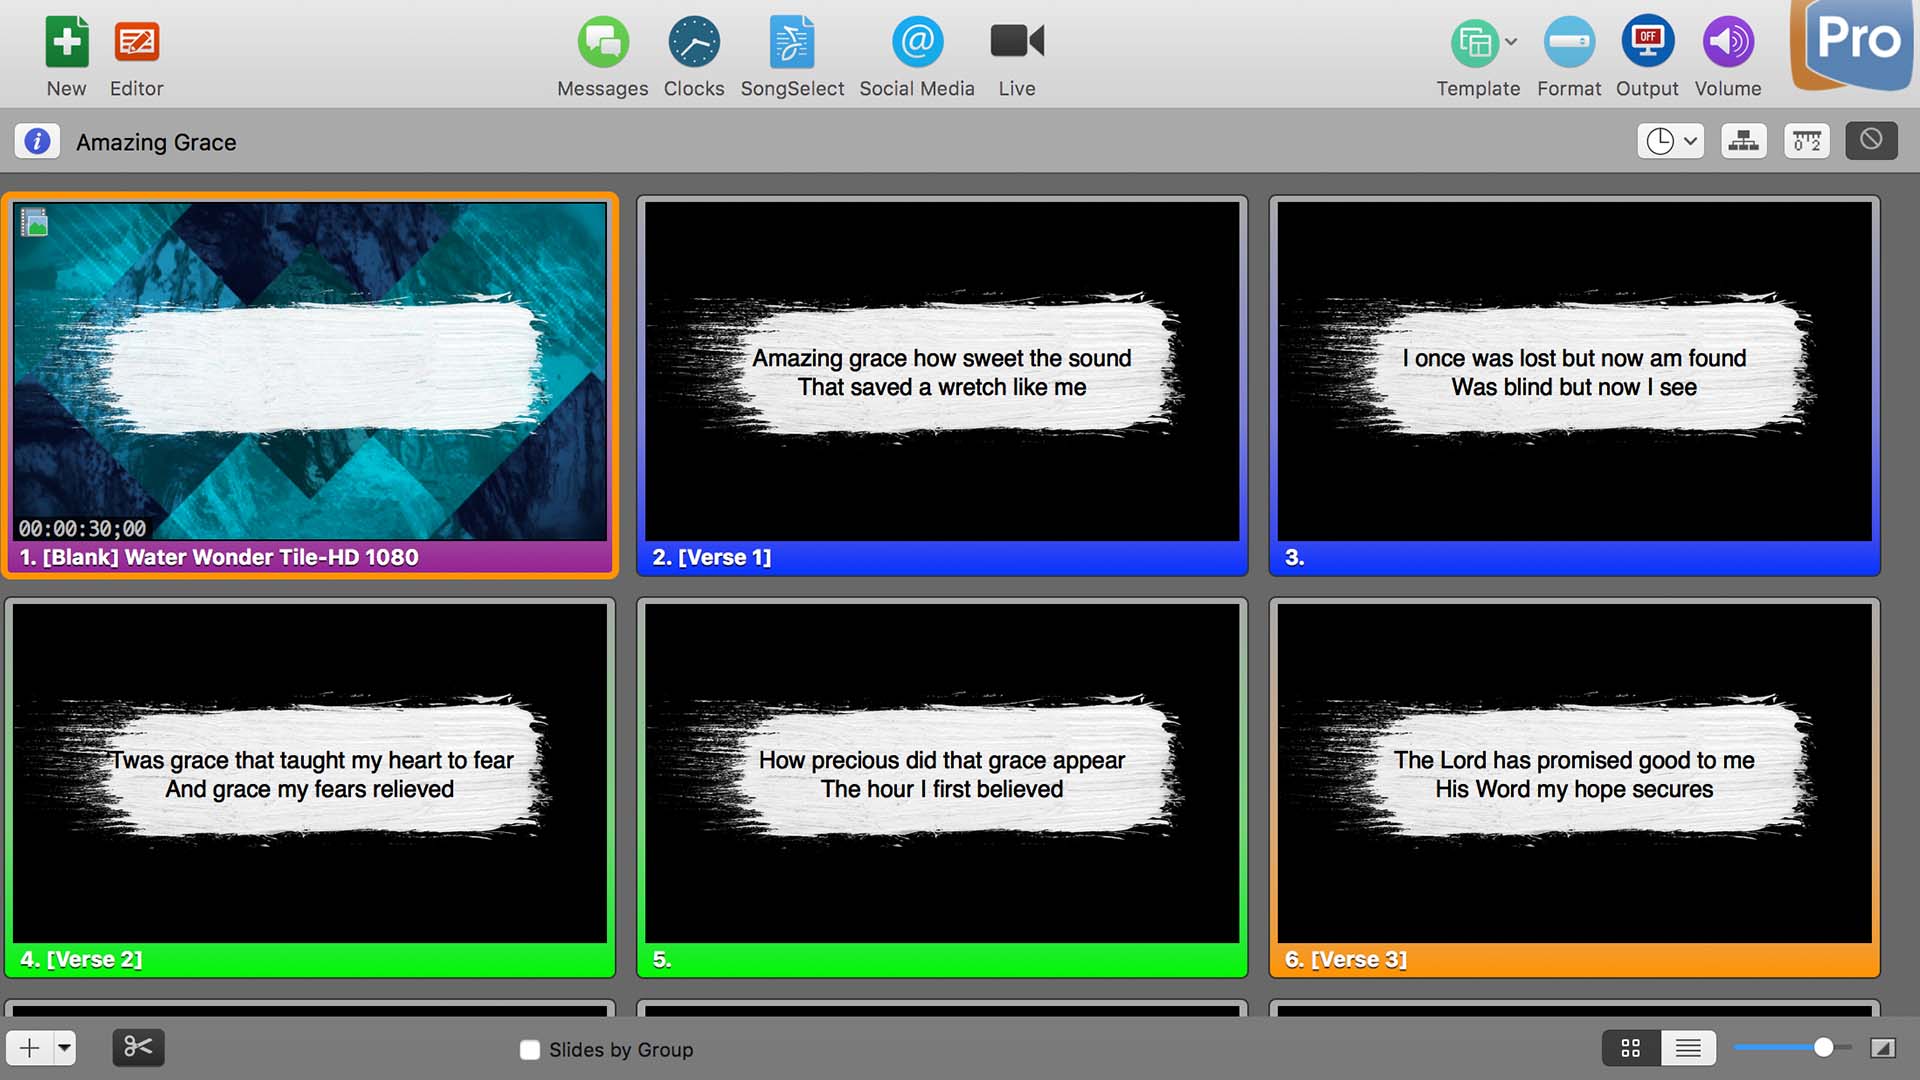Click the scissors split slide button
This screenshot has height=1080, width=1920.
tap(138, 1048)
